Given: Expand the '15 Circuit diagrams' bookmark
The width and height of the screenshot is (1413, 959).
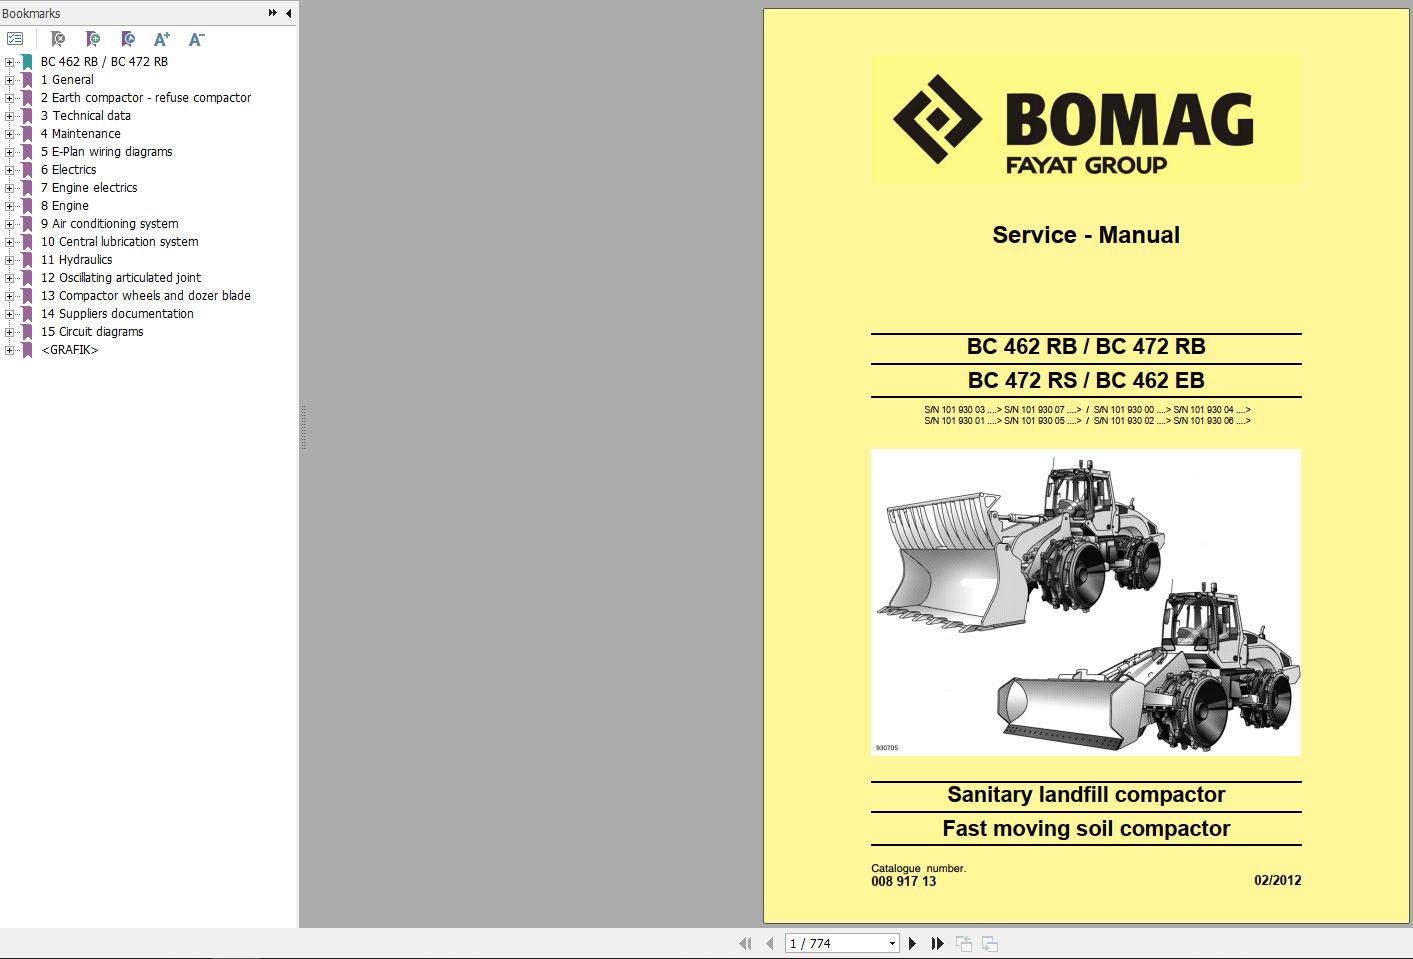Looking at the screenshot, I should [9, 332].
